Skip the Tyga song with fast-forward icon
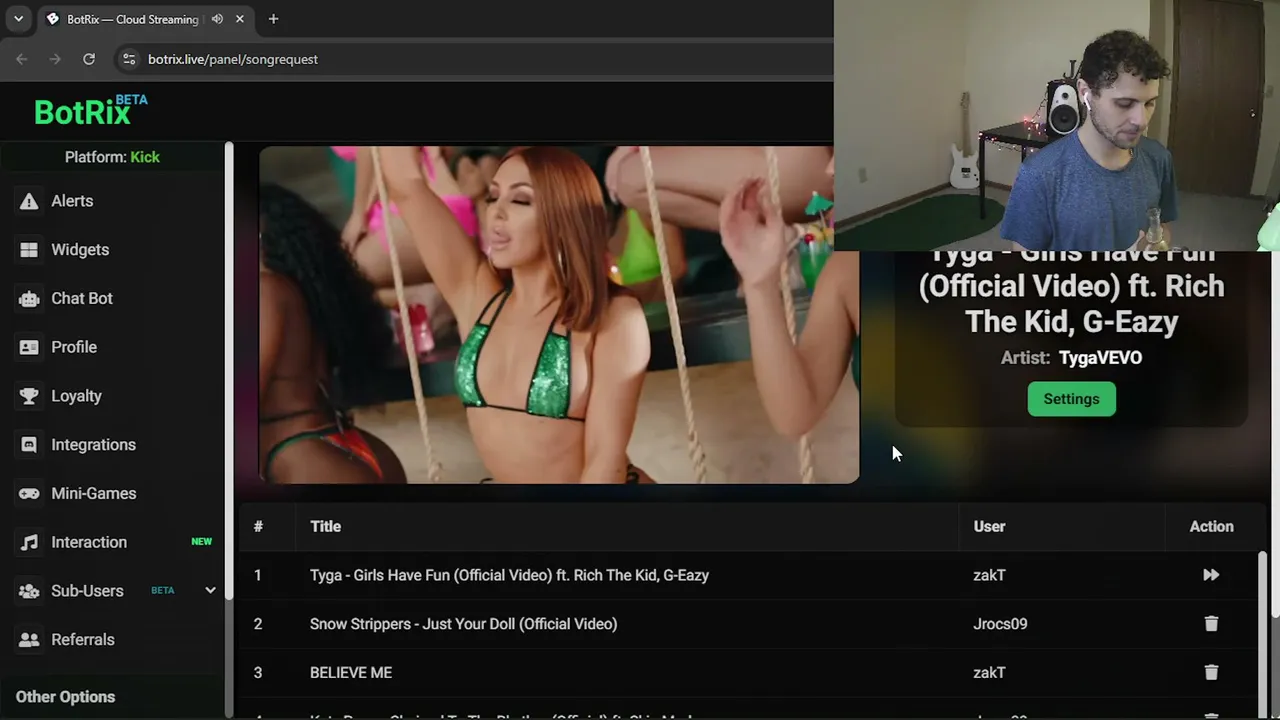 (1211, 575)
